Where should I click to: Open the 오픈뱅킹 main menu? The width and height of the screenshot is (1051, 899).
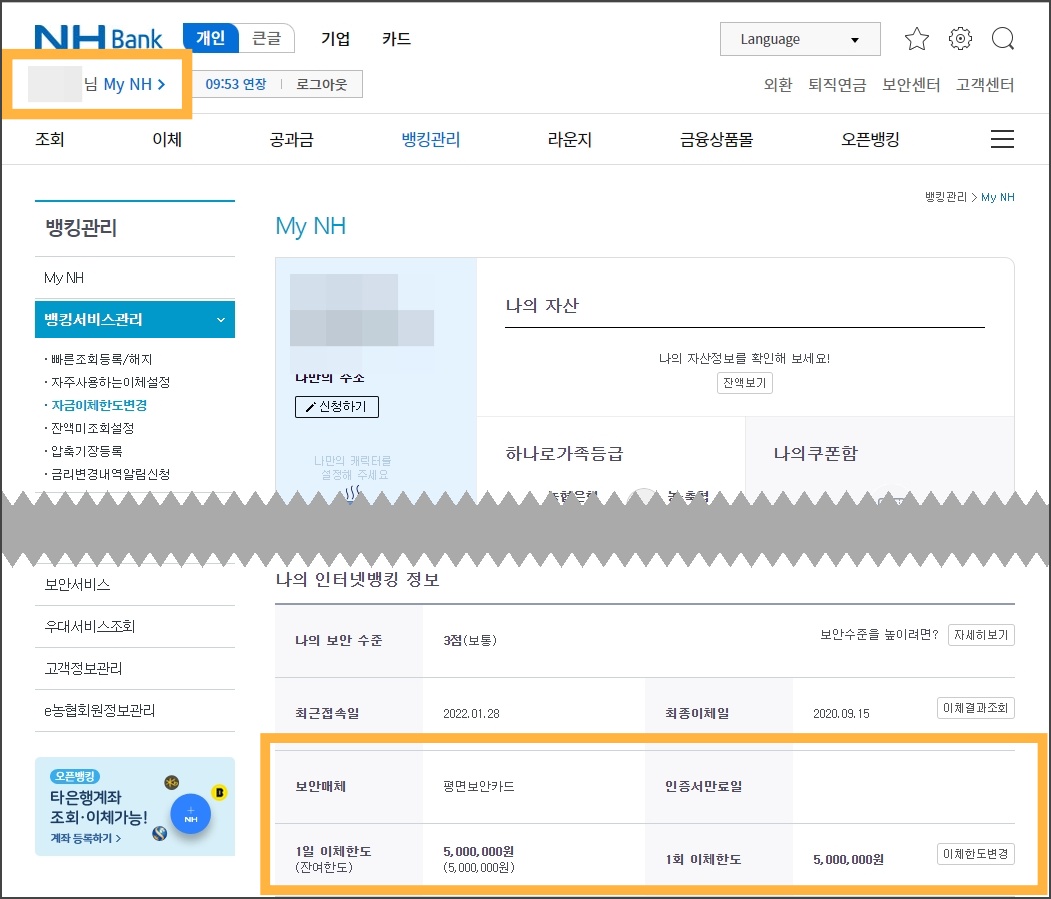[870, 139]
